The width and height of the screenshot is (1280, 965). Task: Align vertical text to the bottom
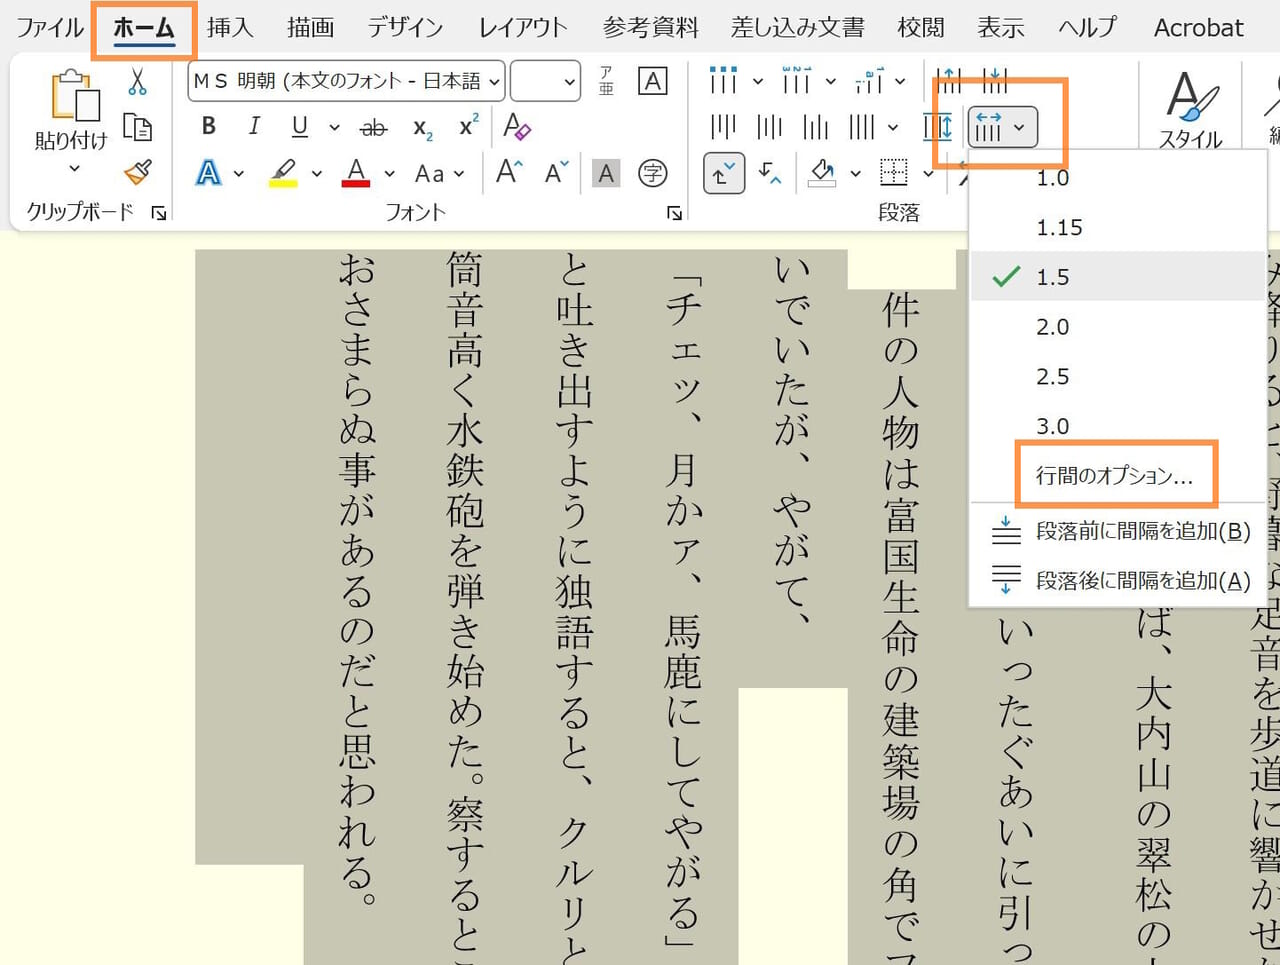[816, 126]
